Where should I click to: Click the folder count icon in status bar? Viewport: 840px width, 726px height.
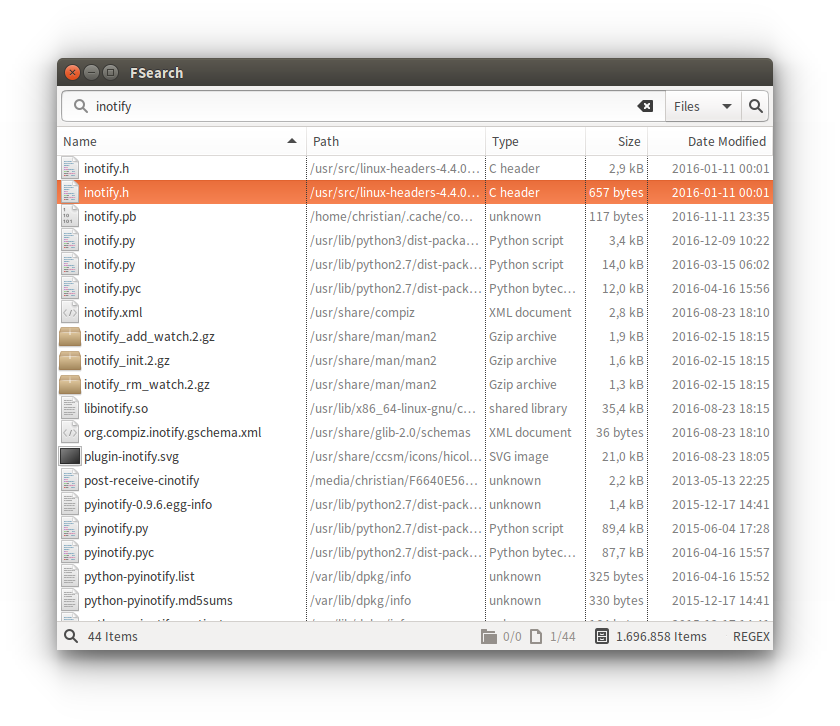489,637
